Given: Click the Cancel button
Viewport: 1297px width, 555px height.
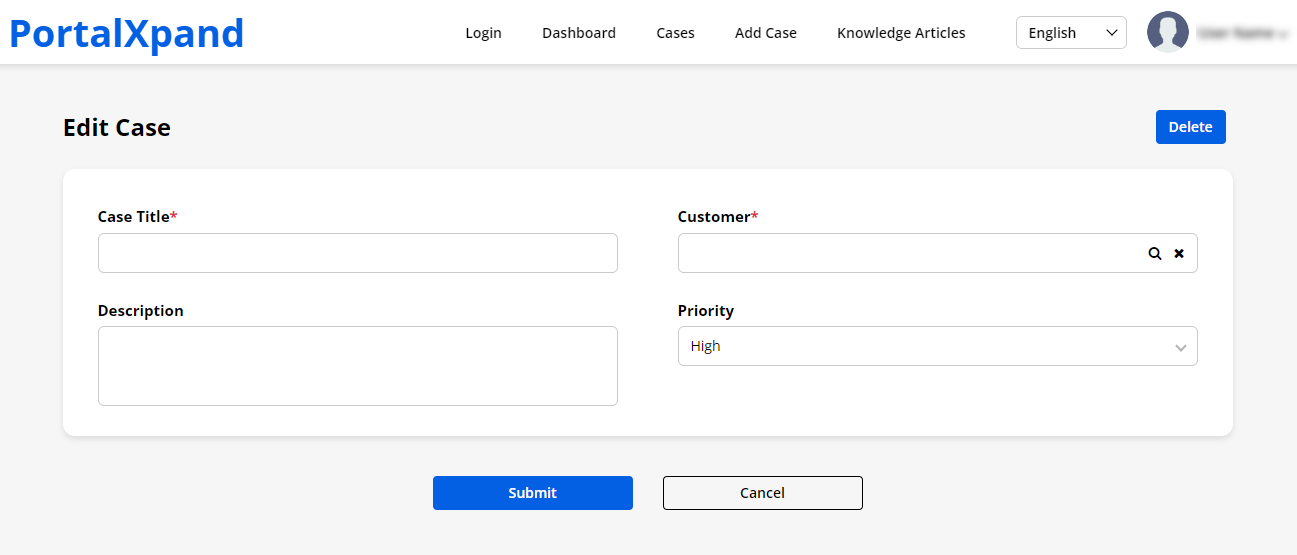Looking at the screenshot, I should [x=762, y=493].
